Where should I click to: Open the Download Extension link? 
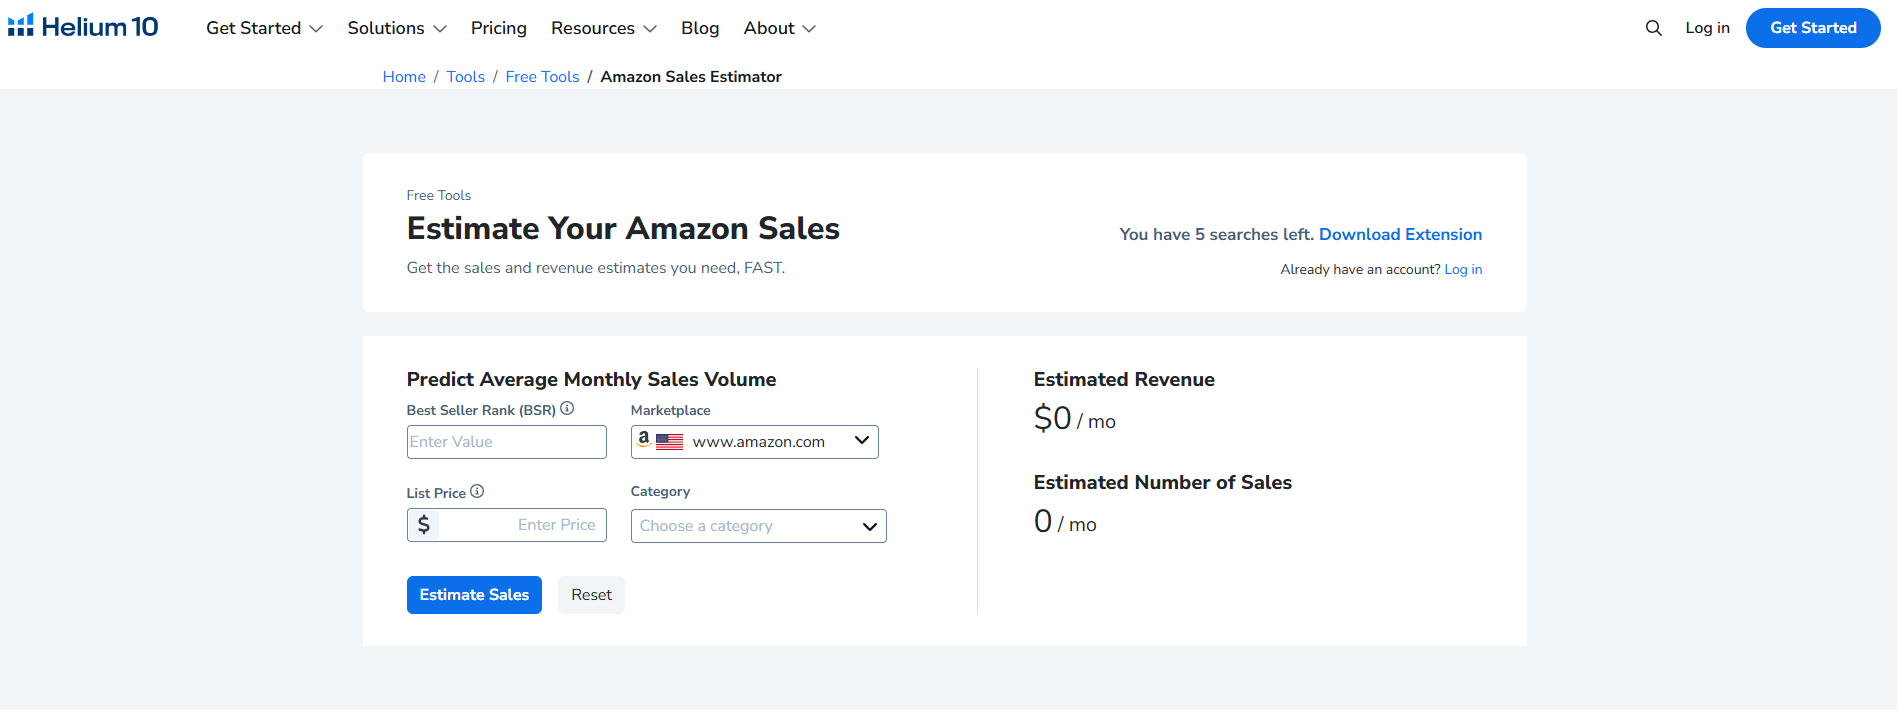[x=1400, y=234]
